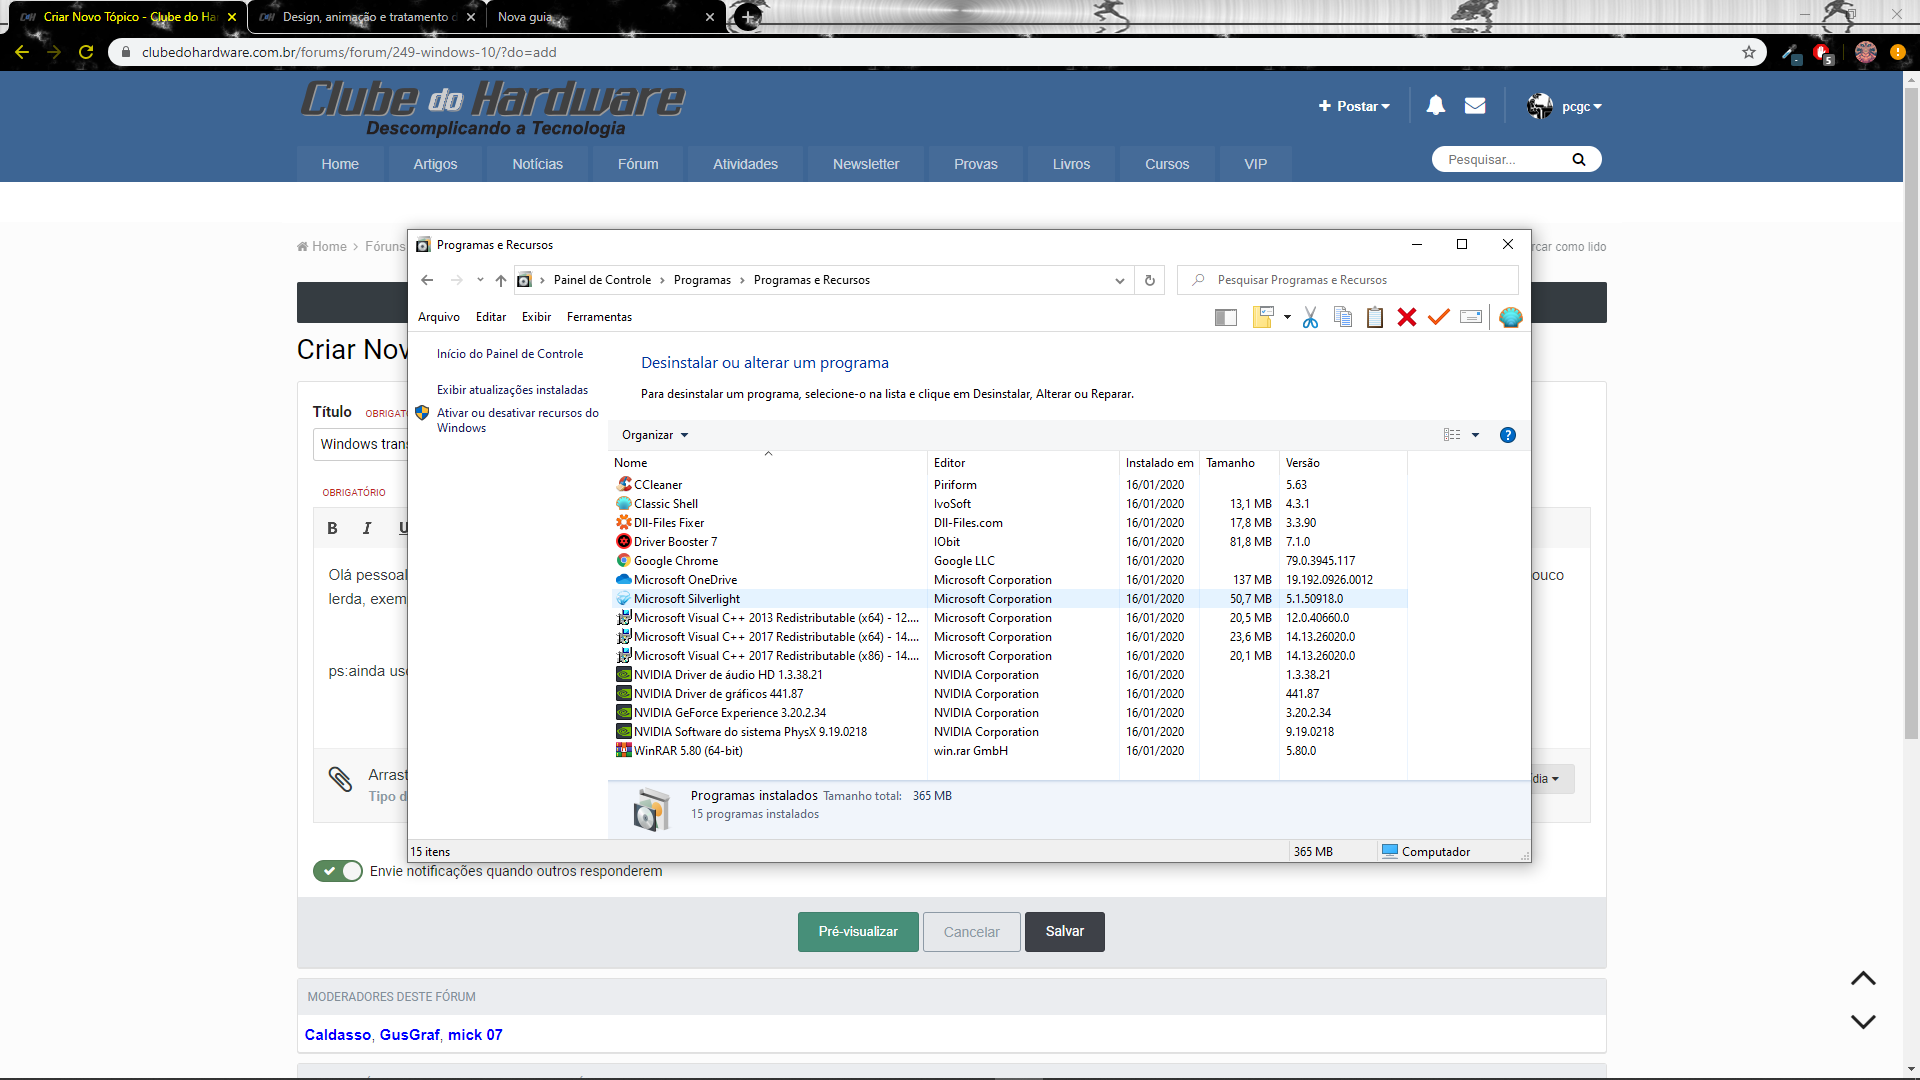Open the color picker eyedropper extension

tap(1790, 53)
